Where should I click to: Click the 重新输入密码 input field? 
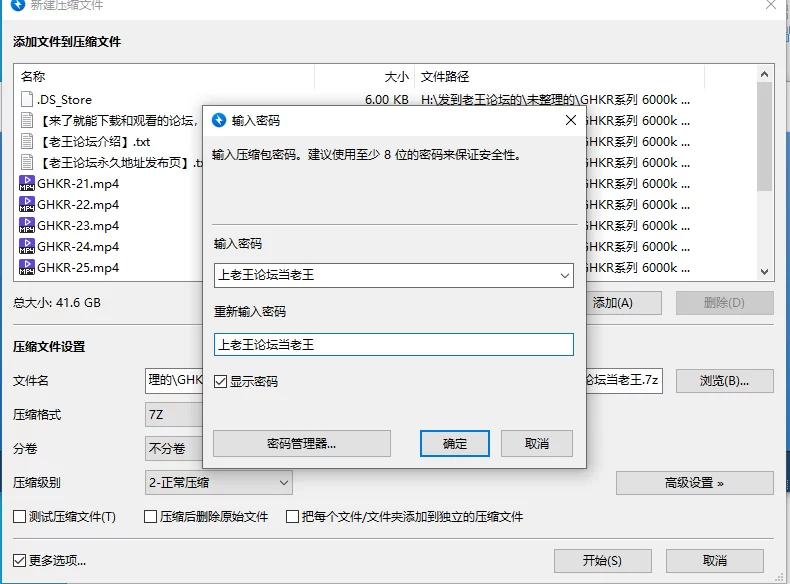click(393, 345)
